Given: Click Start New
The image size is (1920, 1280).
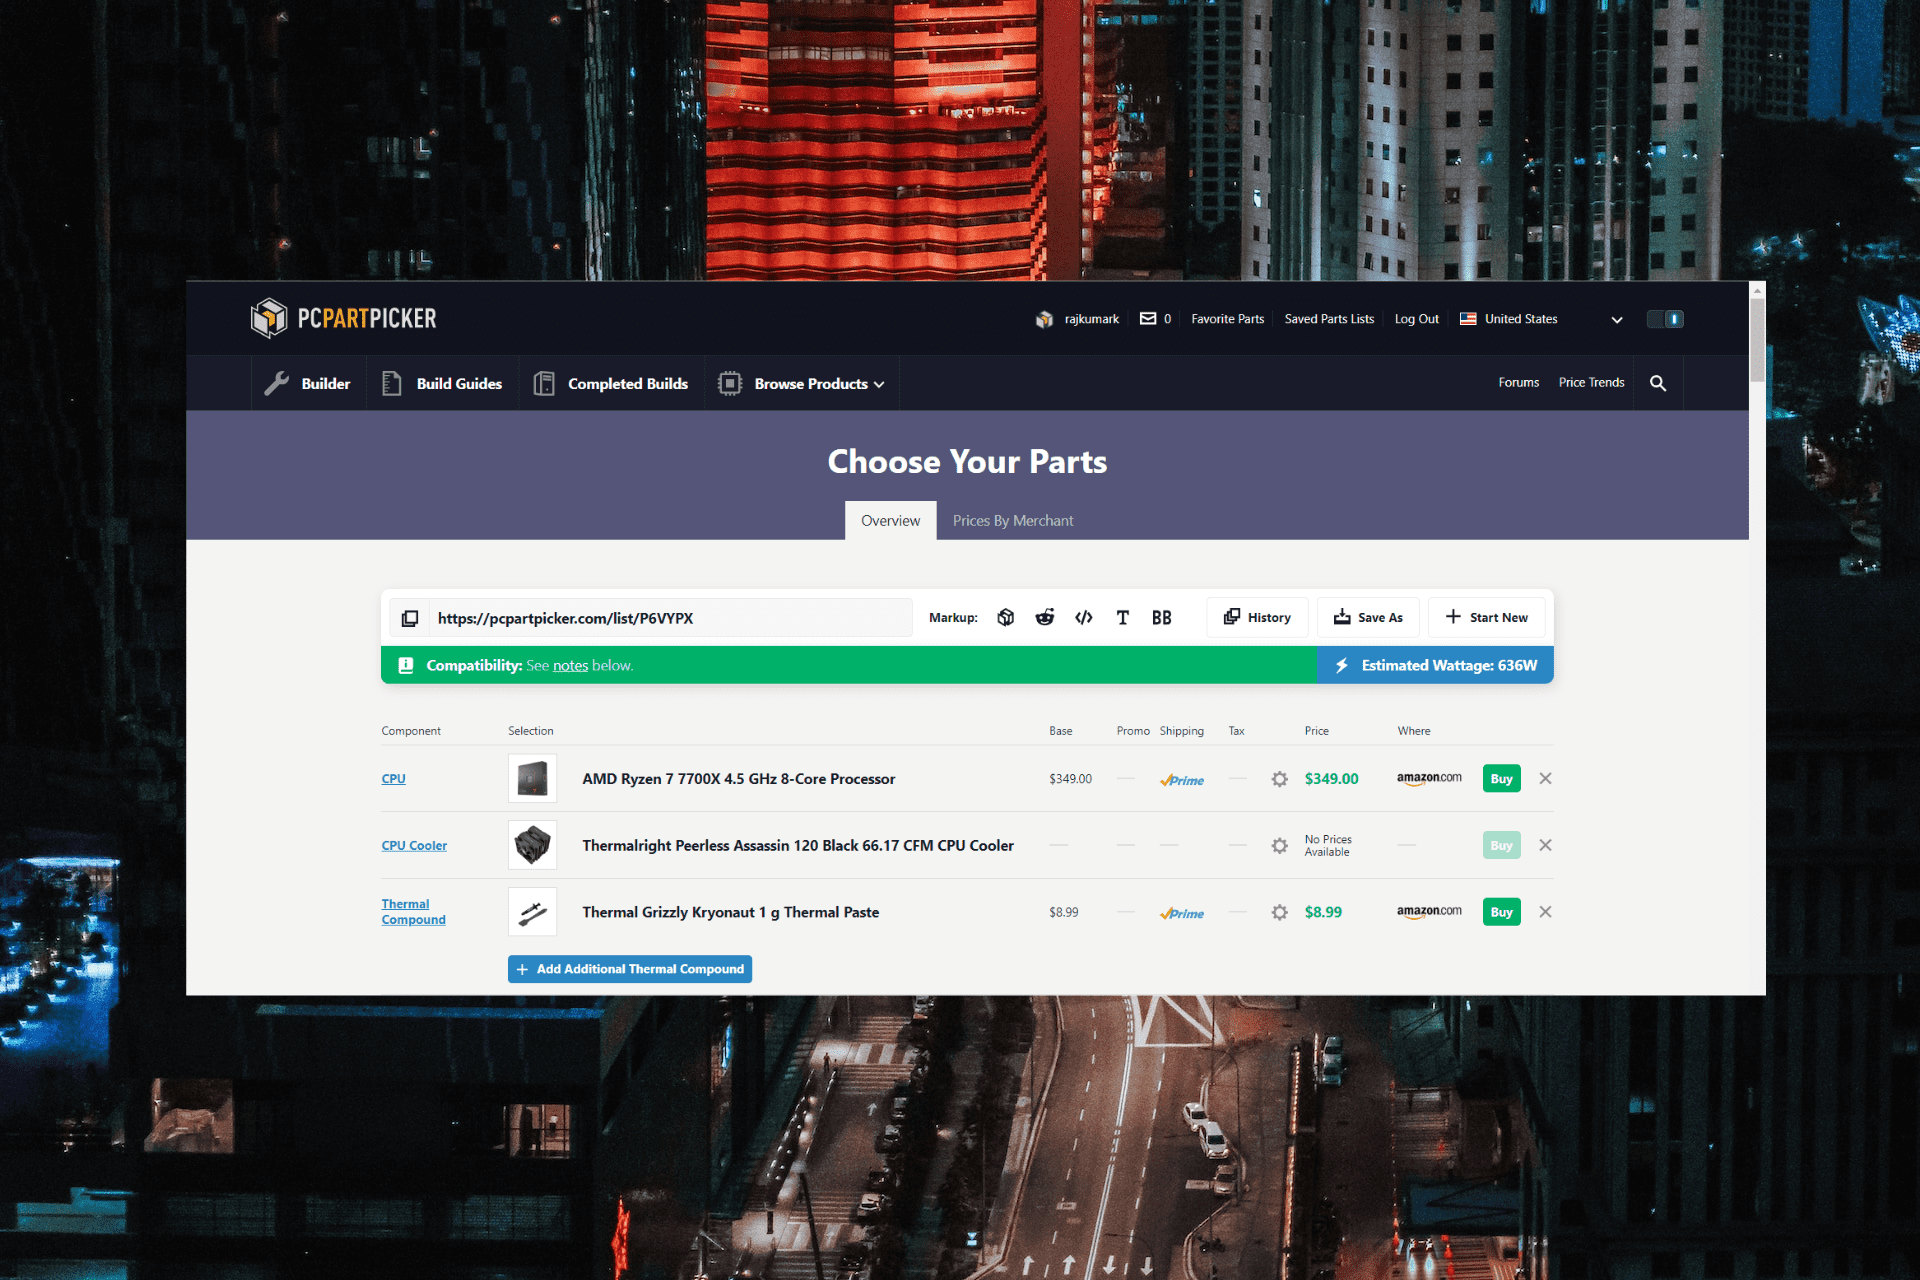Looking at the screenshot, I should coord(1487,617).
